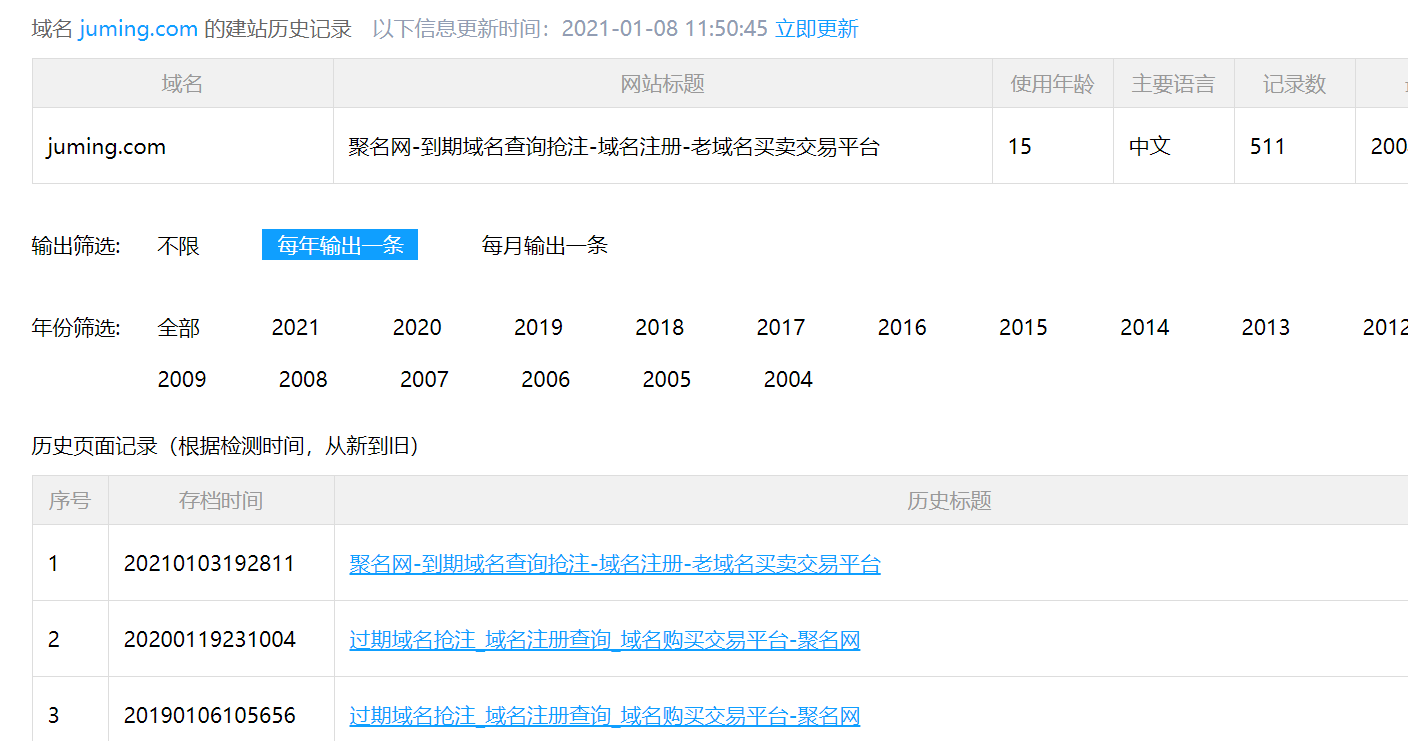Filter history records by year 2021
The width and height of the screenshot is (1408, 741).
295,328
